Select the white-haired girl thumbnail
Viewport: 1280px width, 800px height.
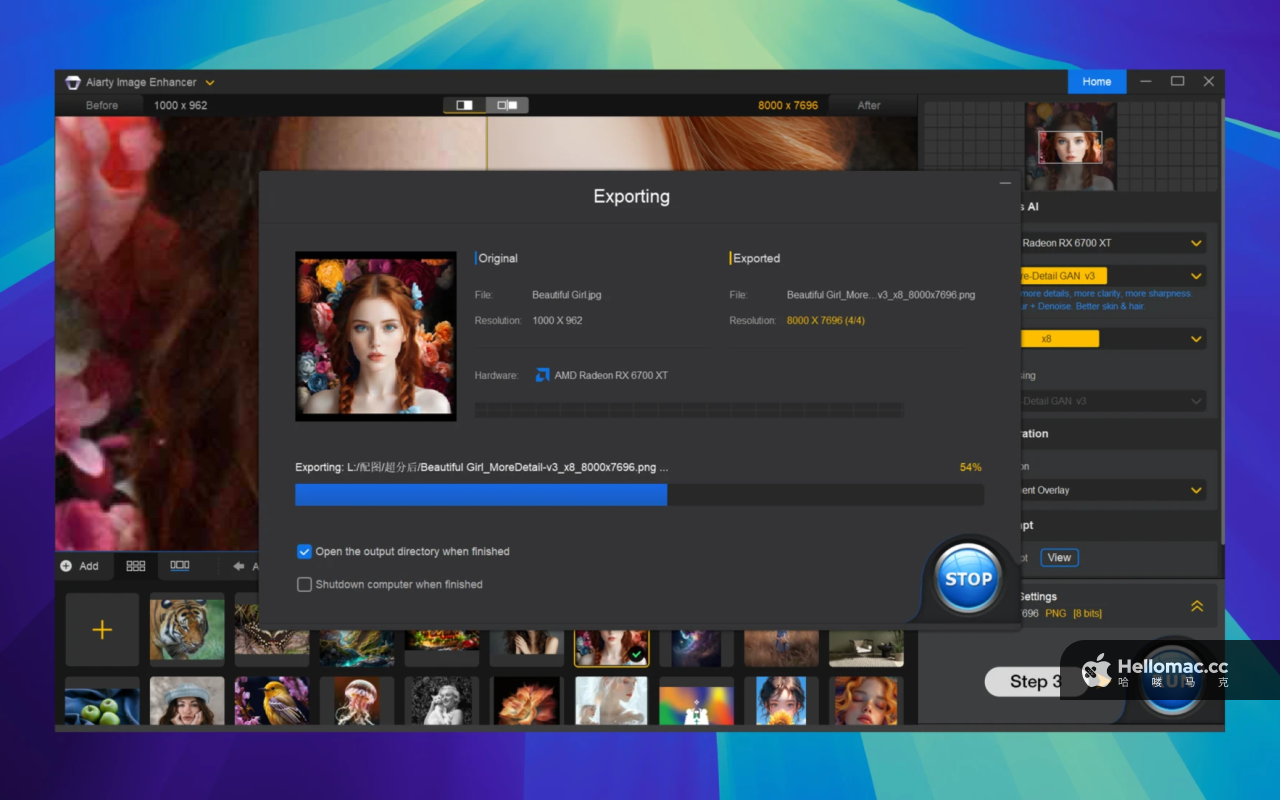point(611,701)
